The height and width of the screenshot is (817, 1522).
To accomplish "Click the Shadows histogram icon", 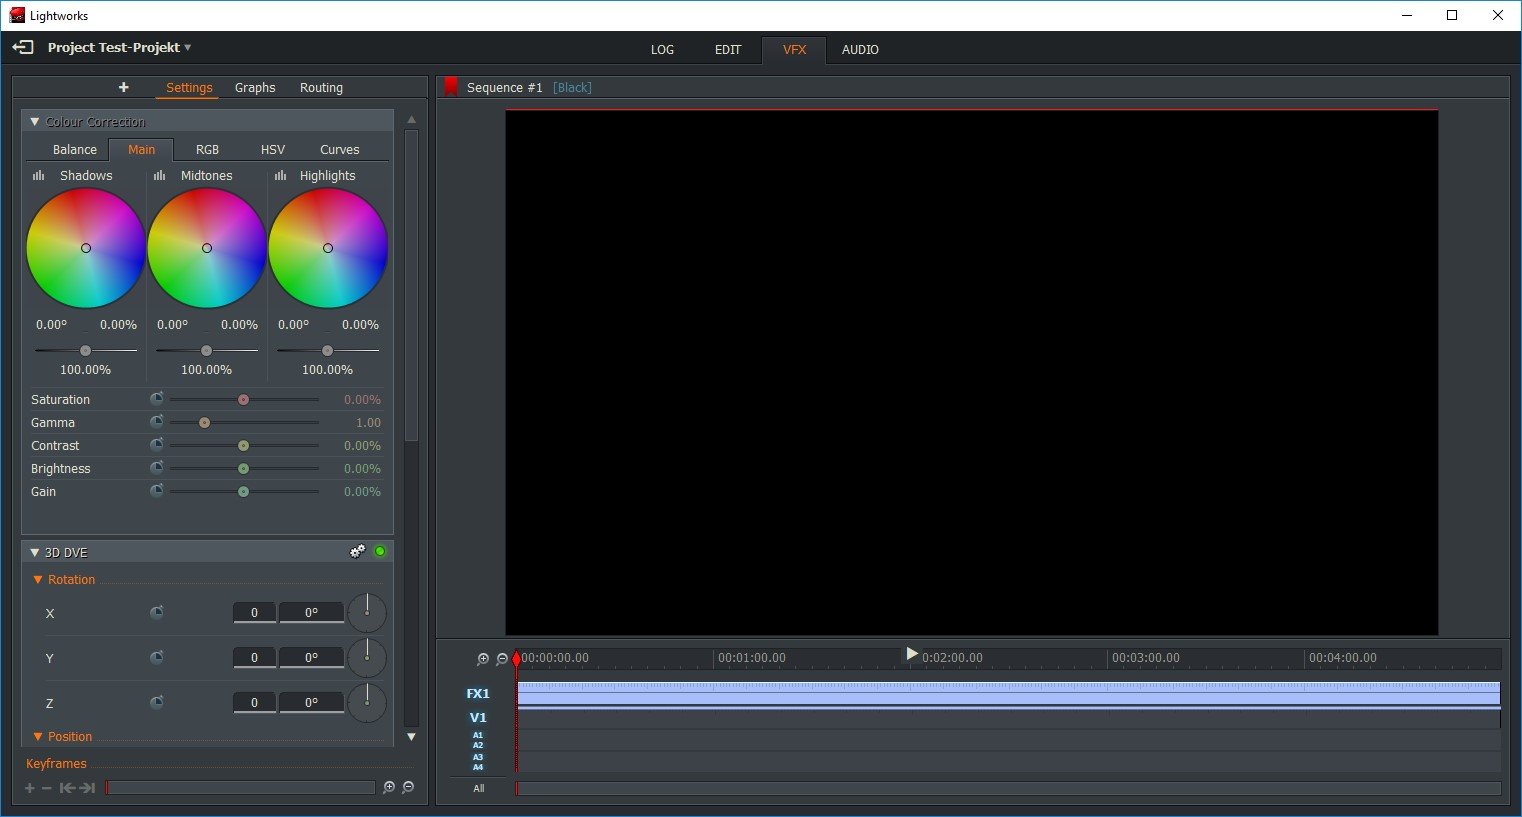I will click(39, 175).
